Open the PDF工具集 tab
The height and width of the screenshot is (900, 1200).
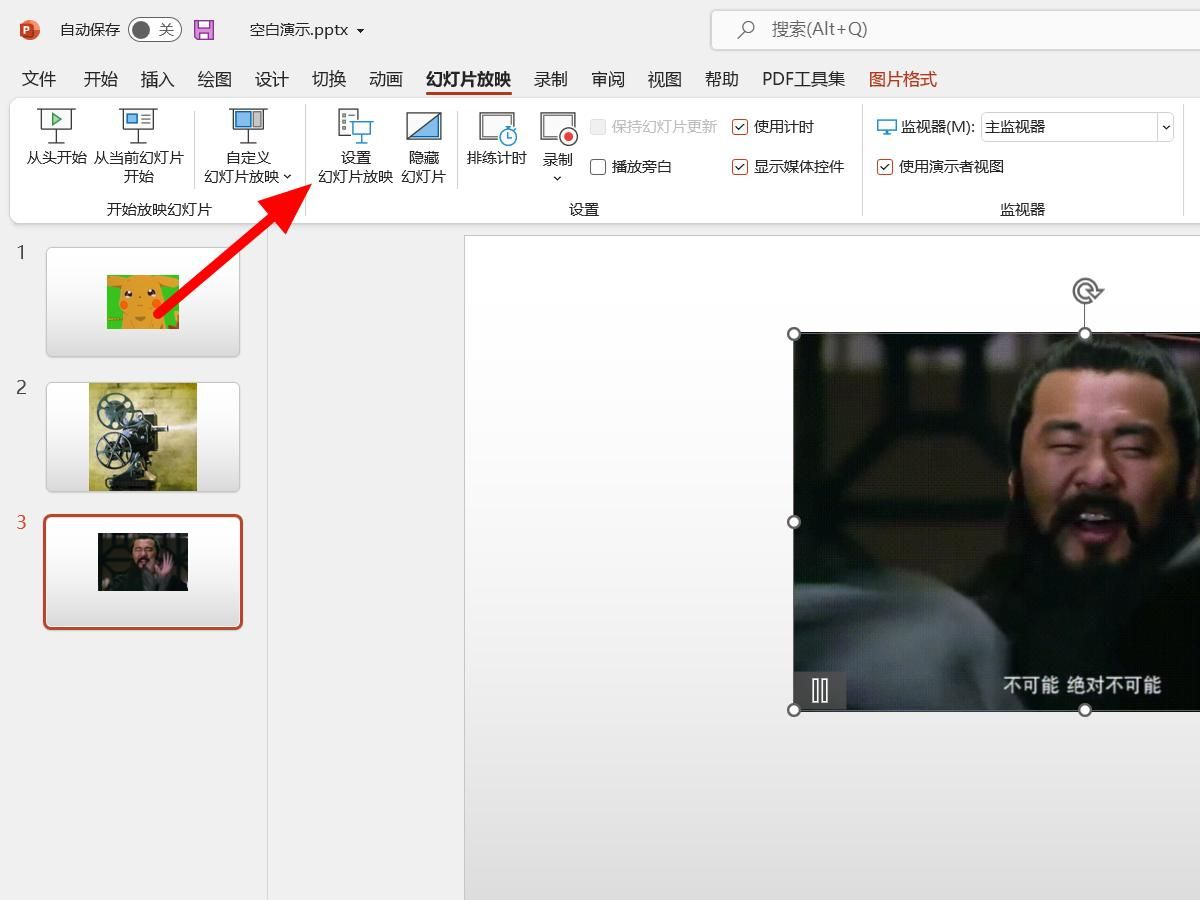(803, 79)
